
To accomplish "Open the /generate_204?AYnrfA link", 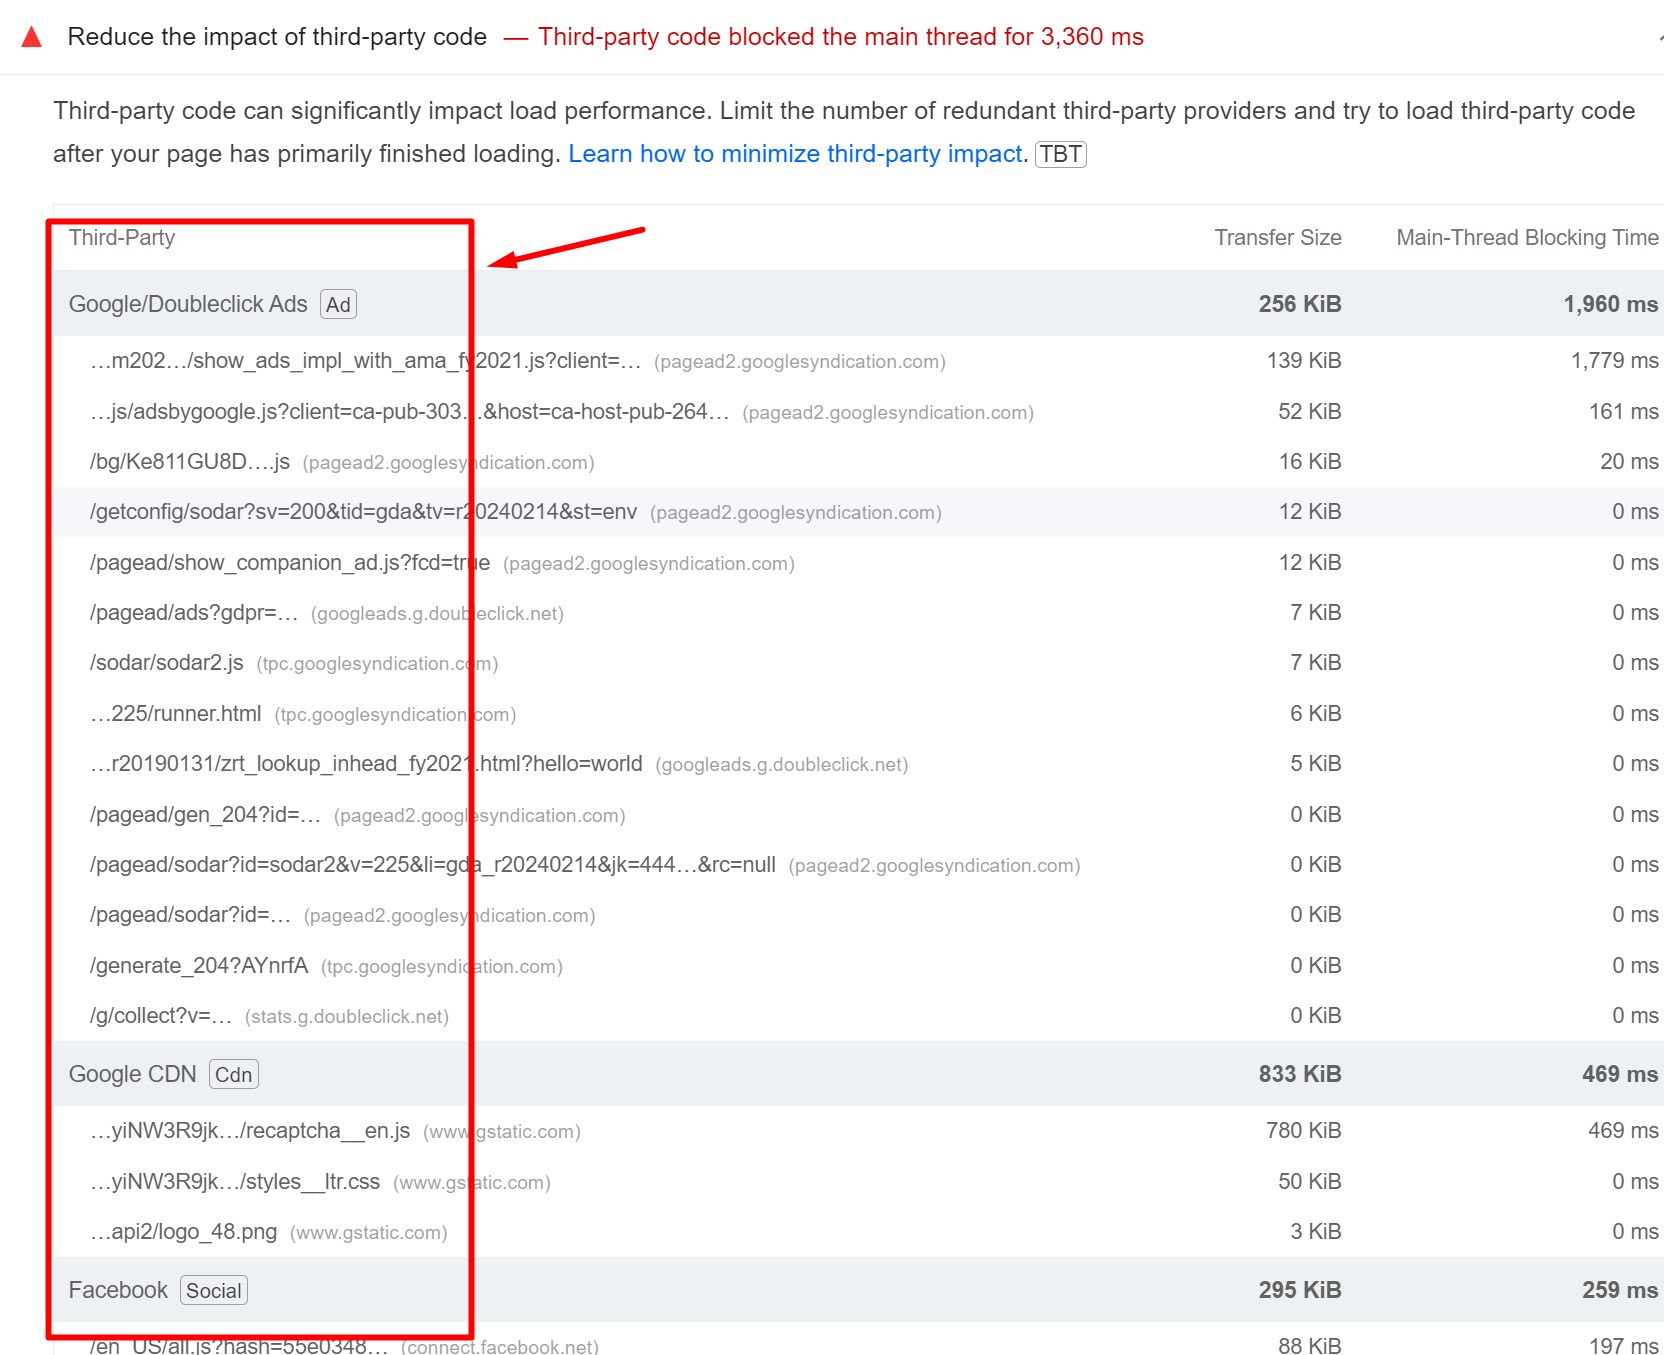I will pos(199,966).
